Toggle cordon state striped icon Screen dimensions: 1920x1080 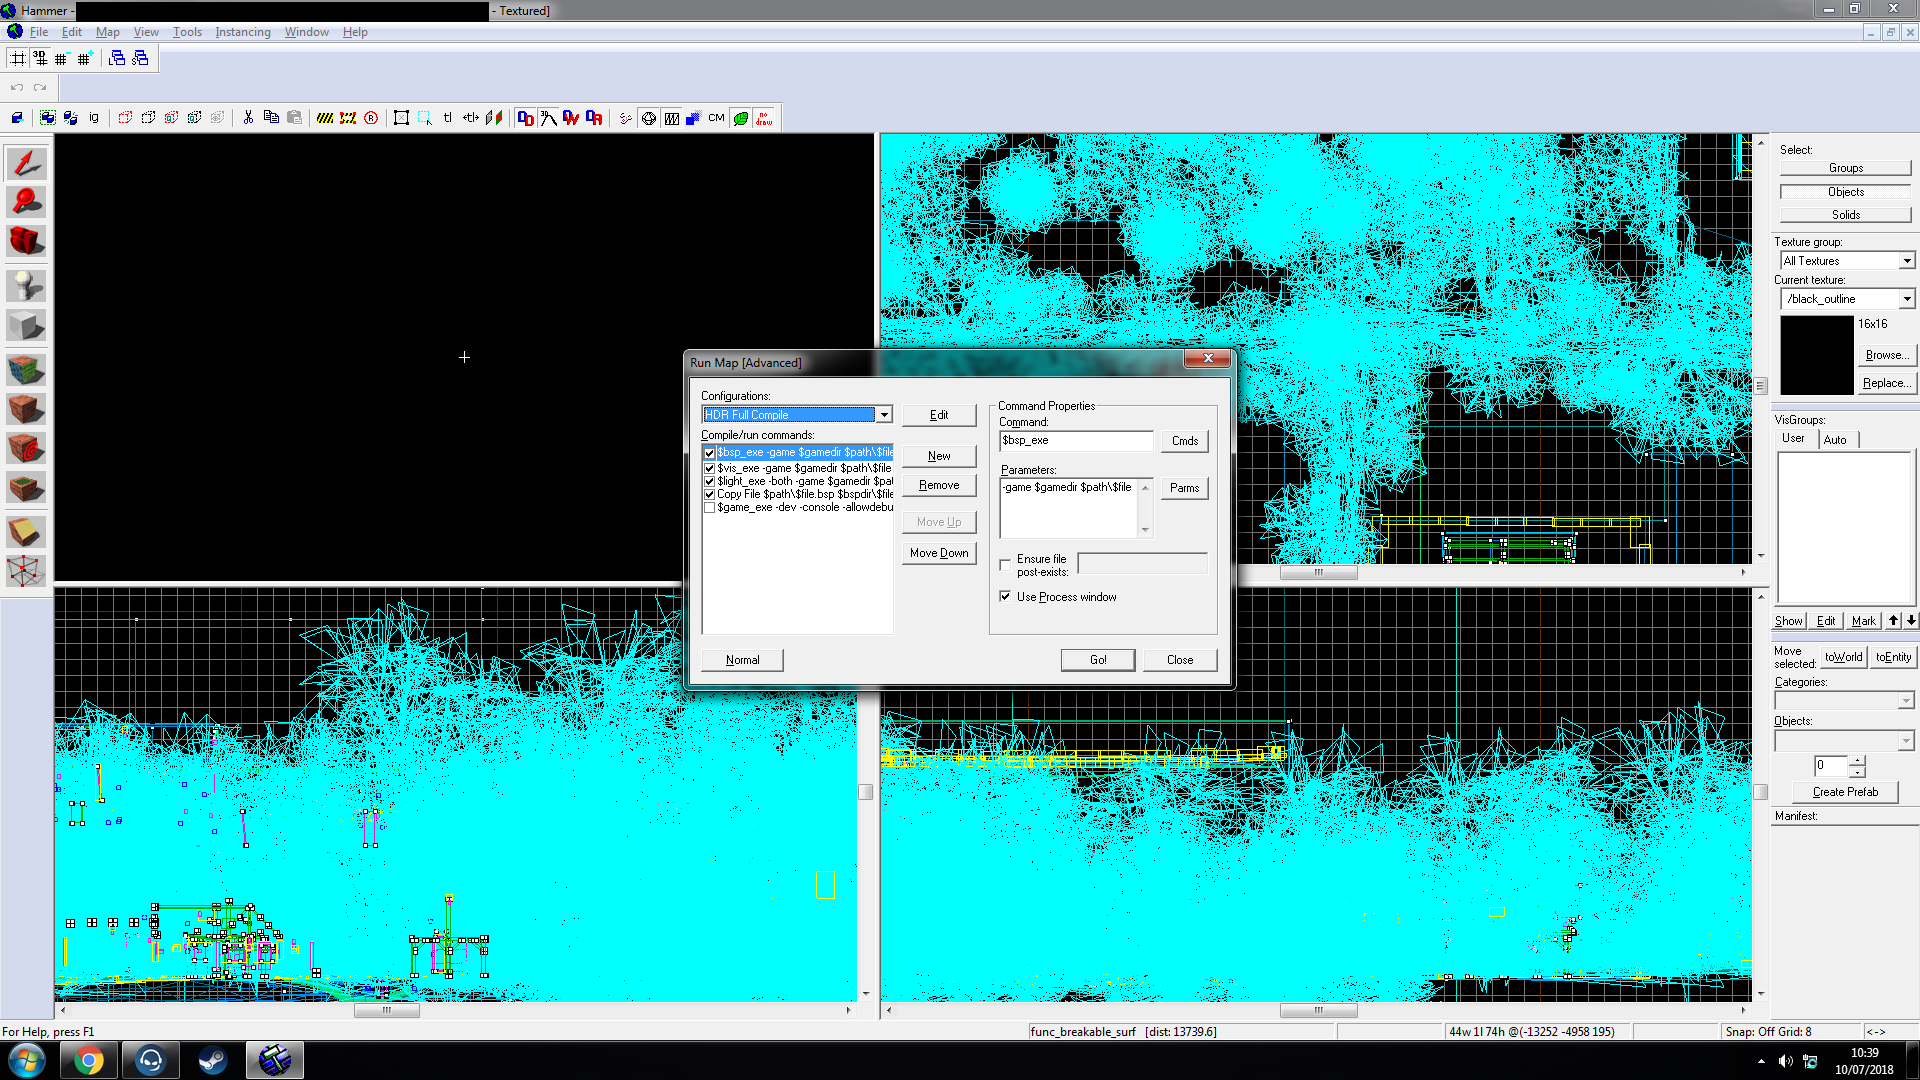coord(325,118)
